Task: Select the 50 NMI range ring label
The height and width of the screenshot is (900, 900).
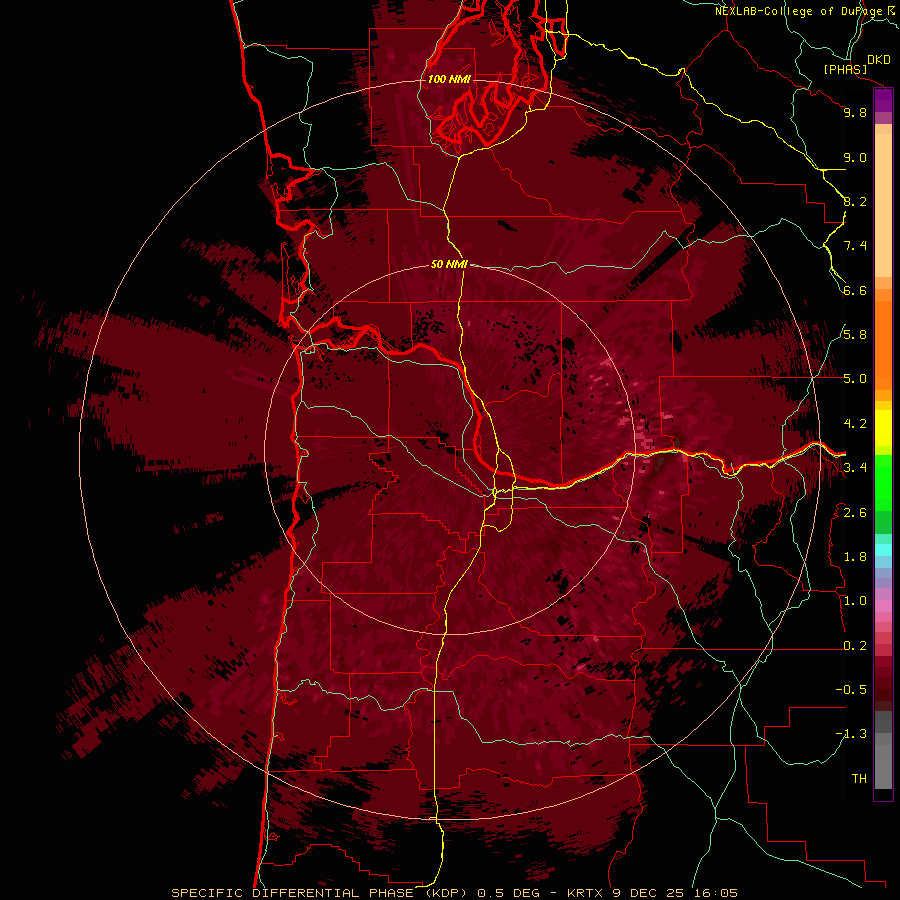Action: tap(449, 264)
